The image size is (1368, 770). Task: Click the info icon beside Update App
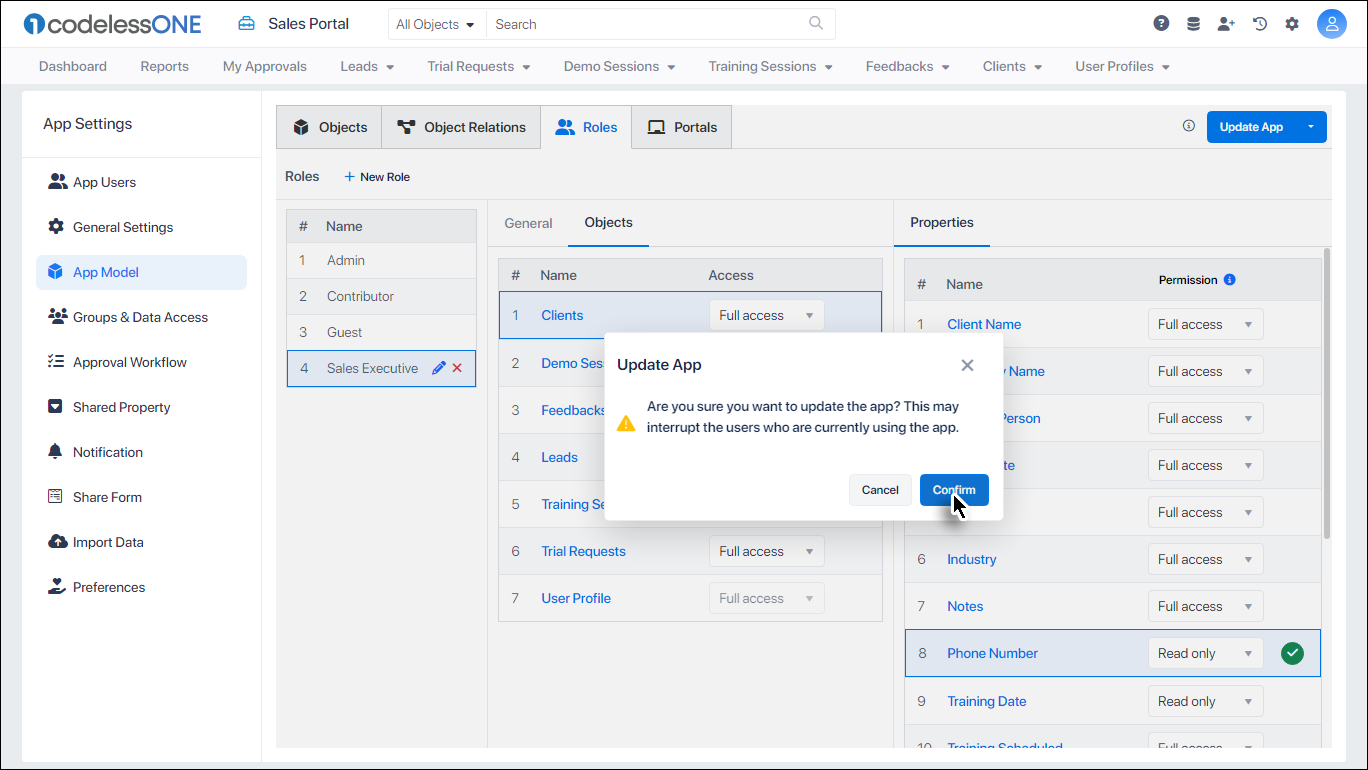pos(1188,126)
